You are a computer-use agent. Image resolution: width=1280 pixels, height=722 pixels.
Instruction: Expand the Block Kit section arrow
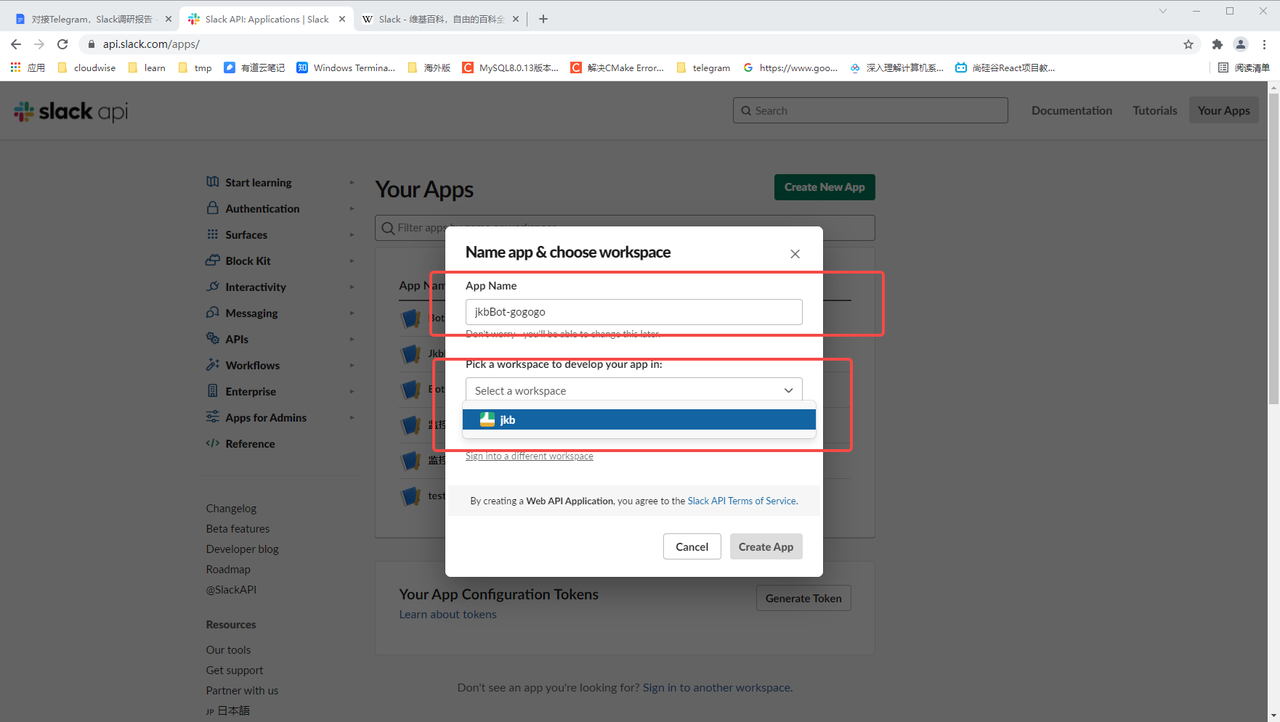click(x=352, y=260)
